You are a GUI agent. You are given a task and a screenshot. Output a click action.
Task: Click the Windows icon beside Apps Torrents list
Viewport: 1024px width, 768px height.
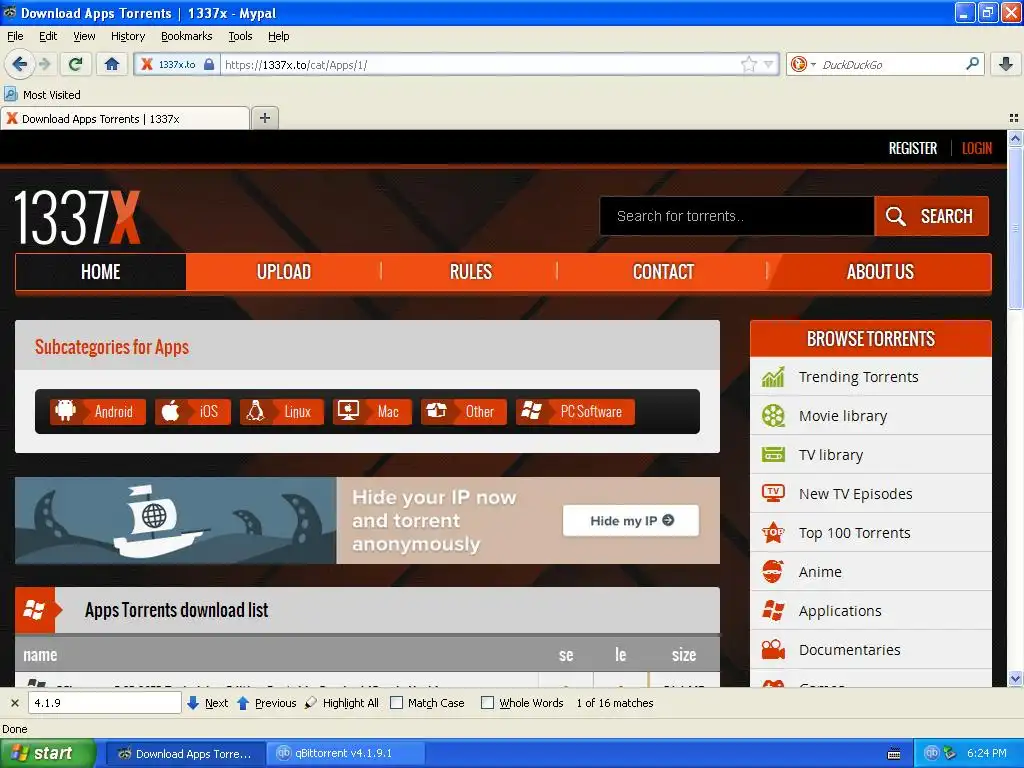pos(35,610)
